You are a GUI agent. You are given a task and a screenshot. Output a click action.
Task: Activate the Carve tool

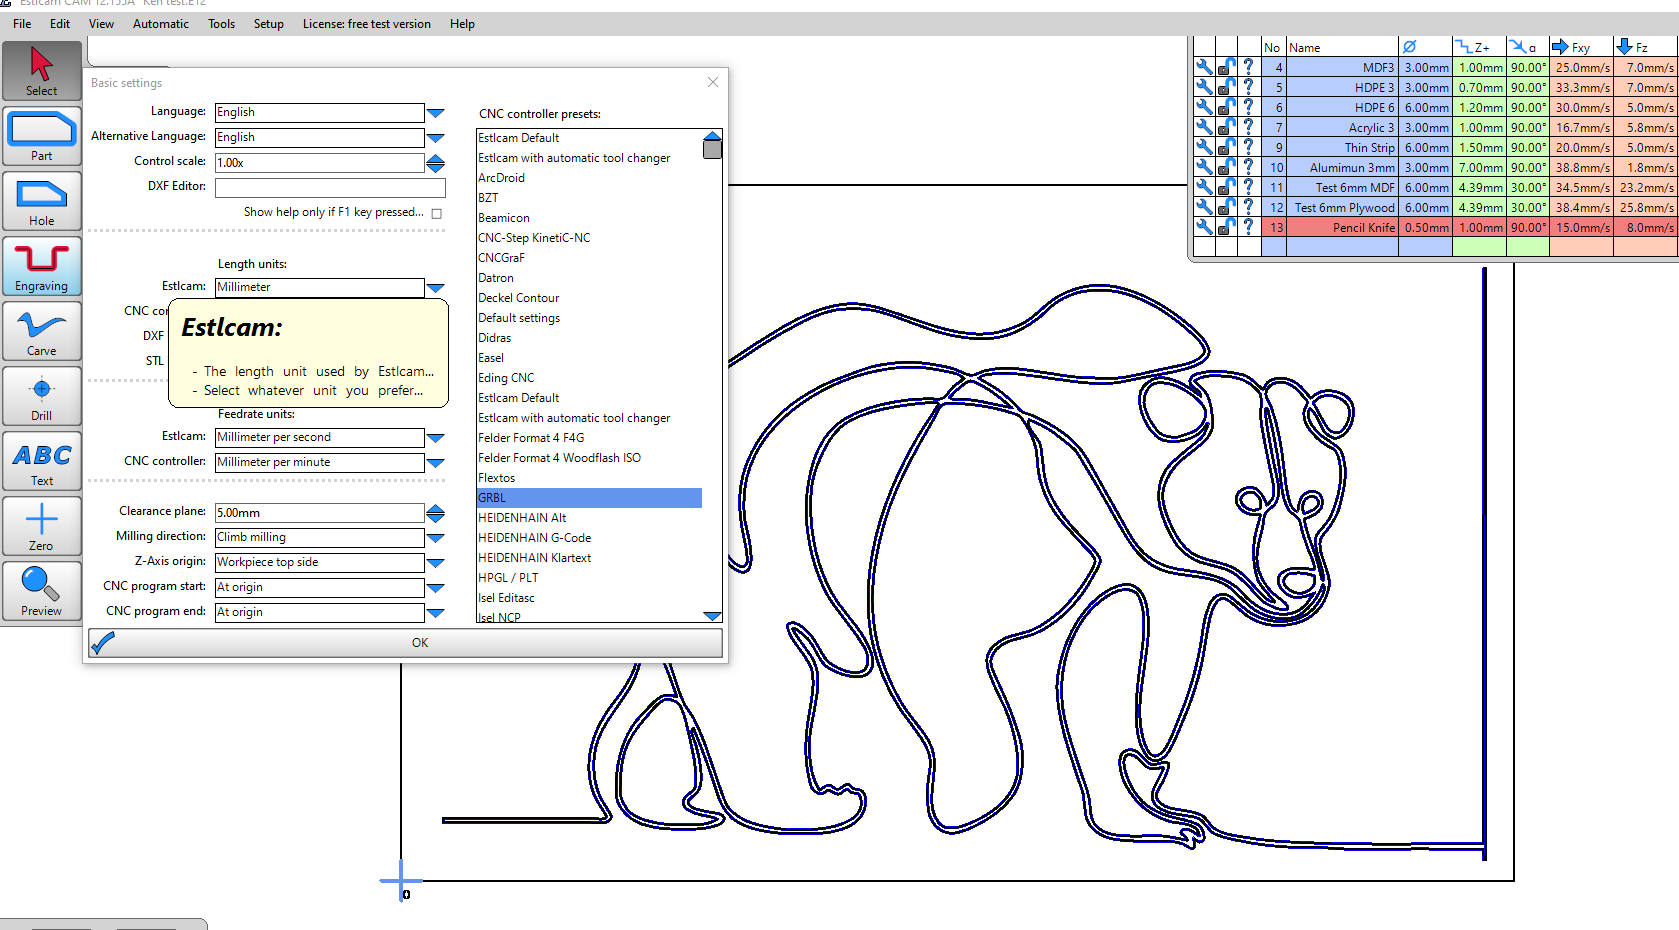41,332
